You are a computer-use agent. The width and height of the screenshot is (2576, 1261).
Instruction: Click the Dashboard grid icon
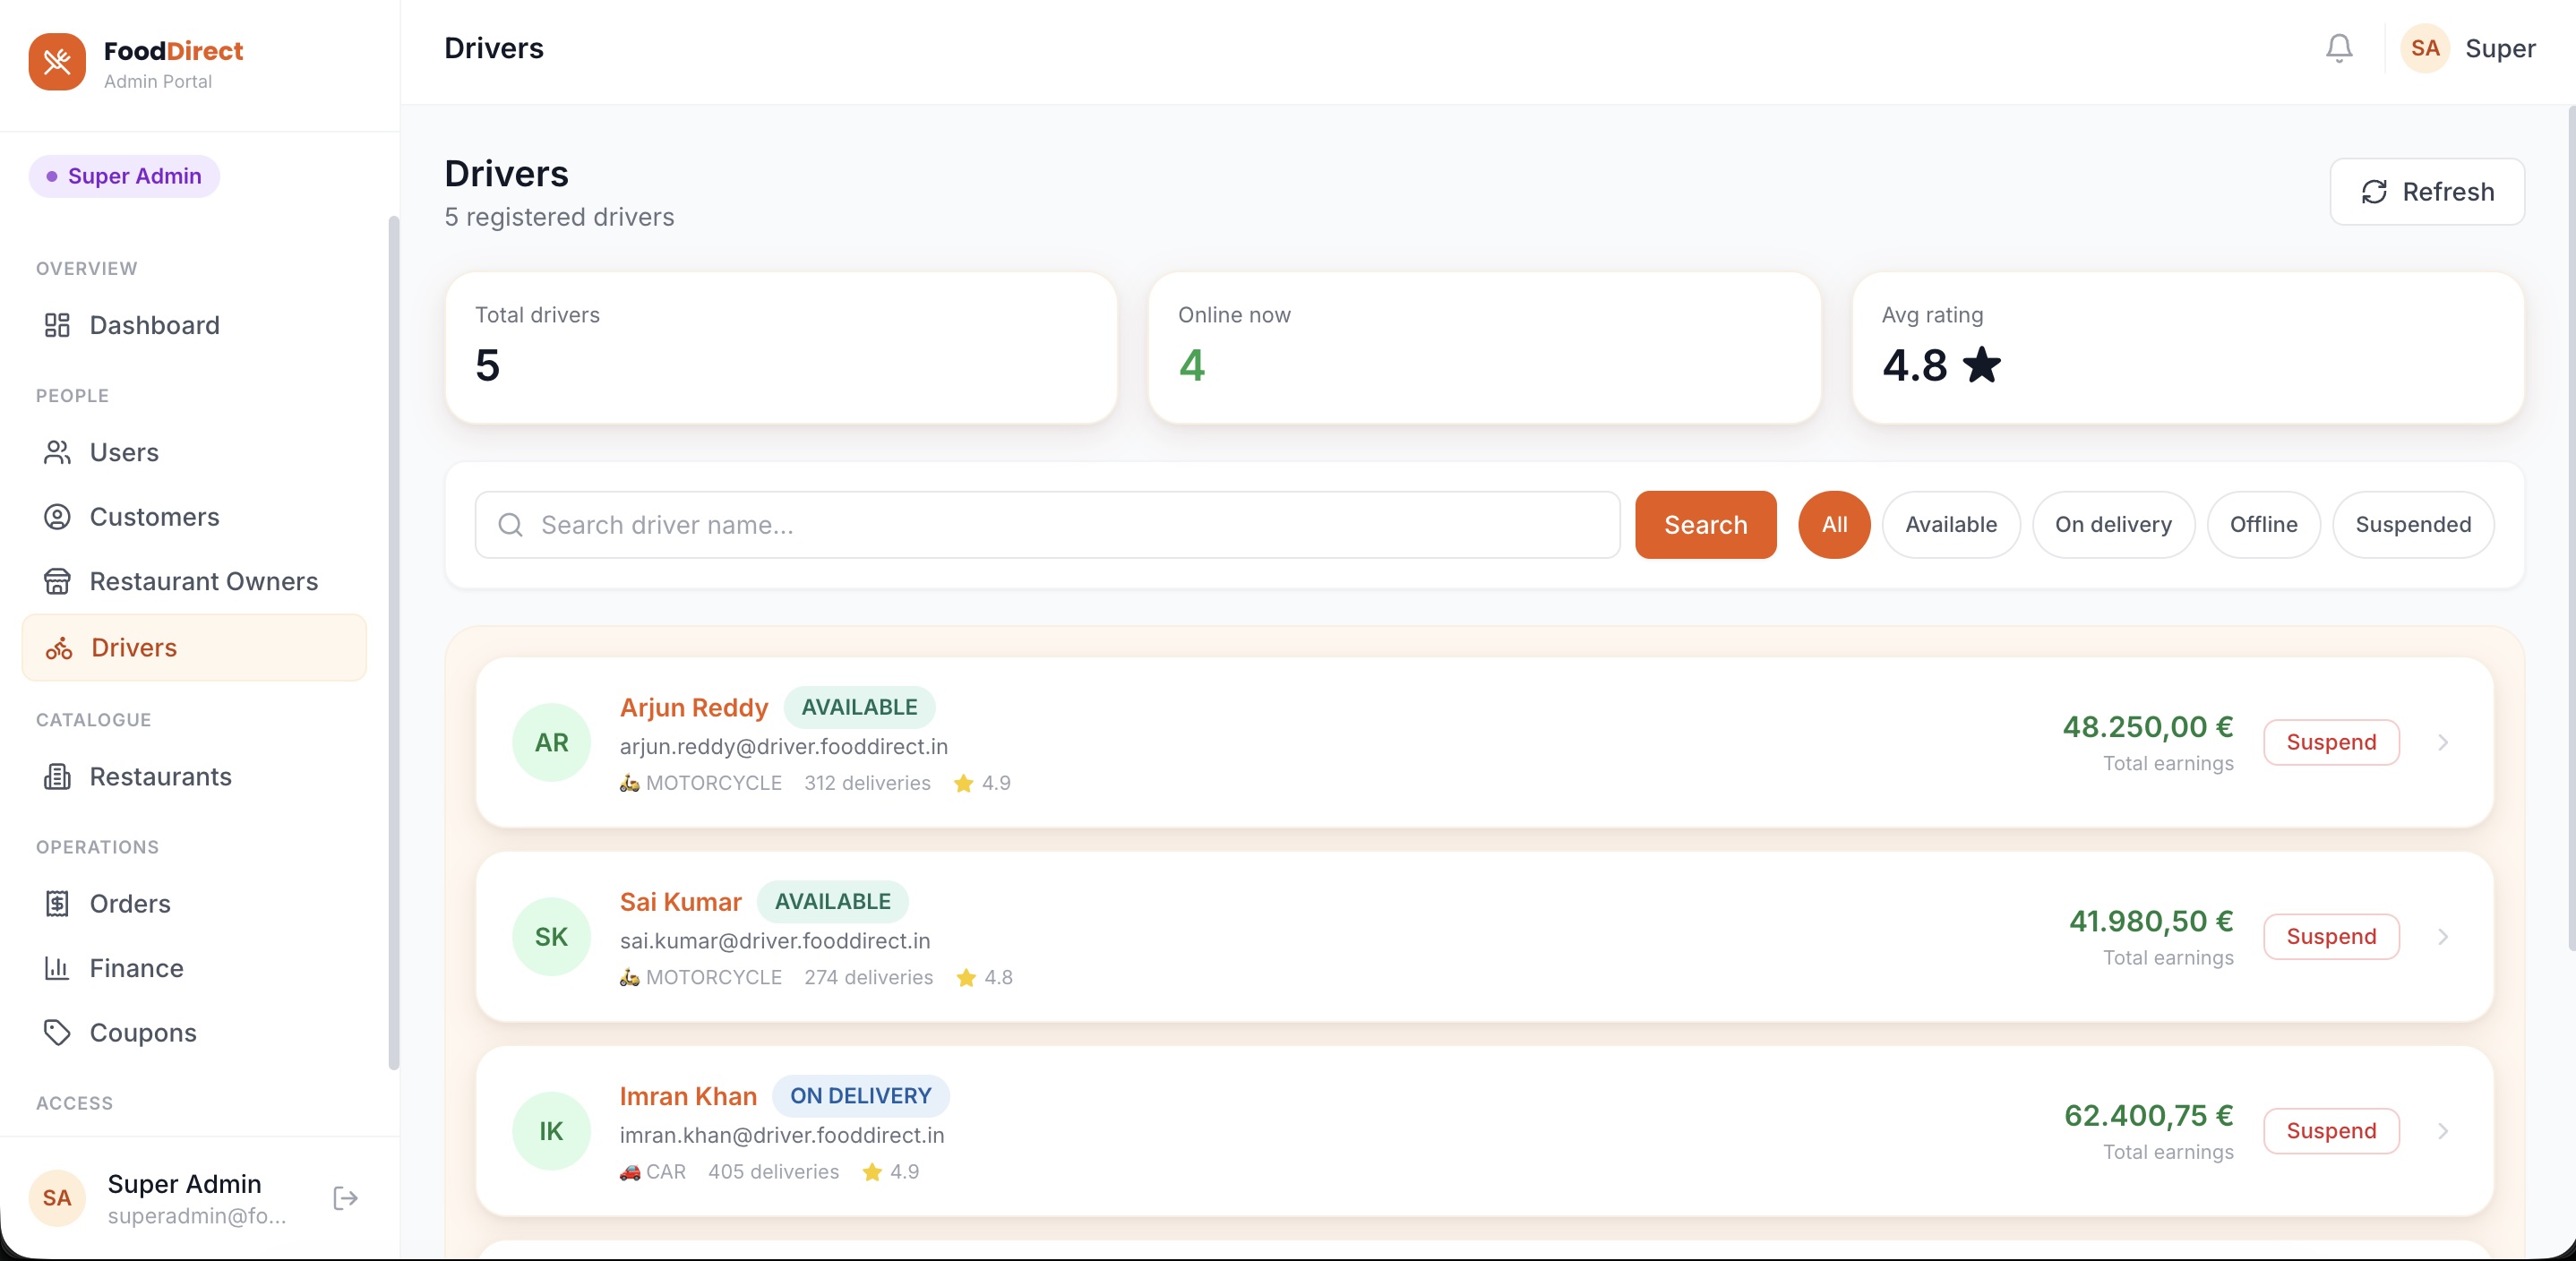57,325
